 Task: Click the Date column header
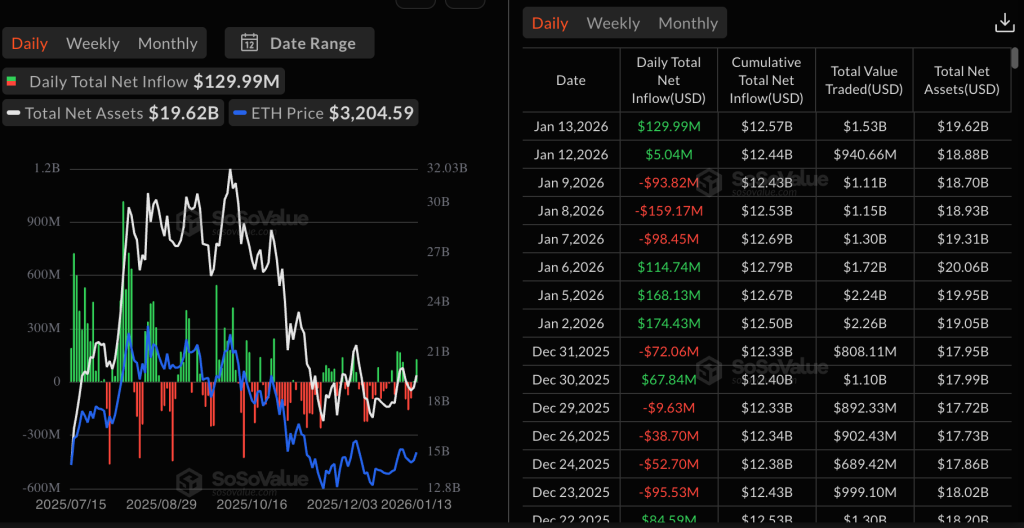pos(571,80)
